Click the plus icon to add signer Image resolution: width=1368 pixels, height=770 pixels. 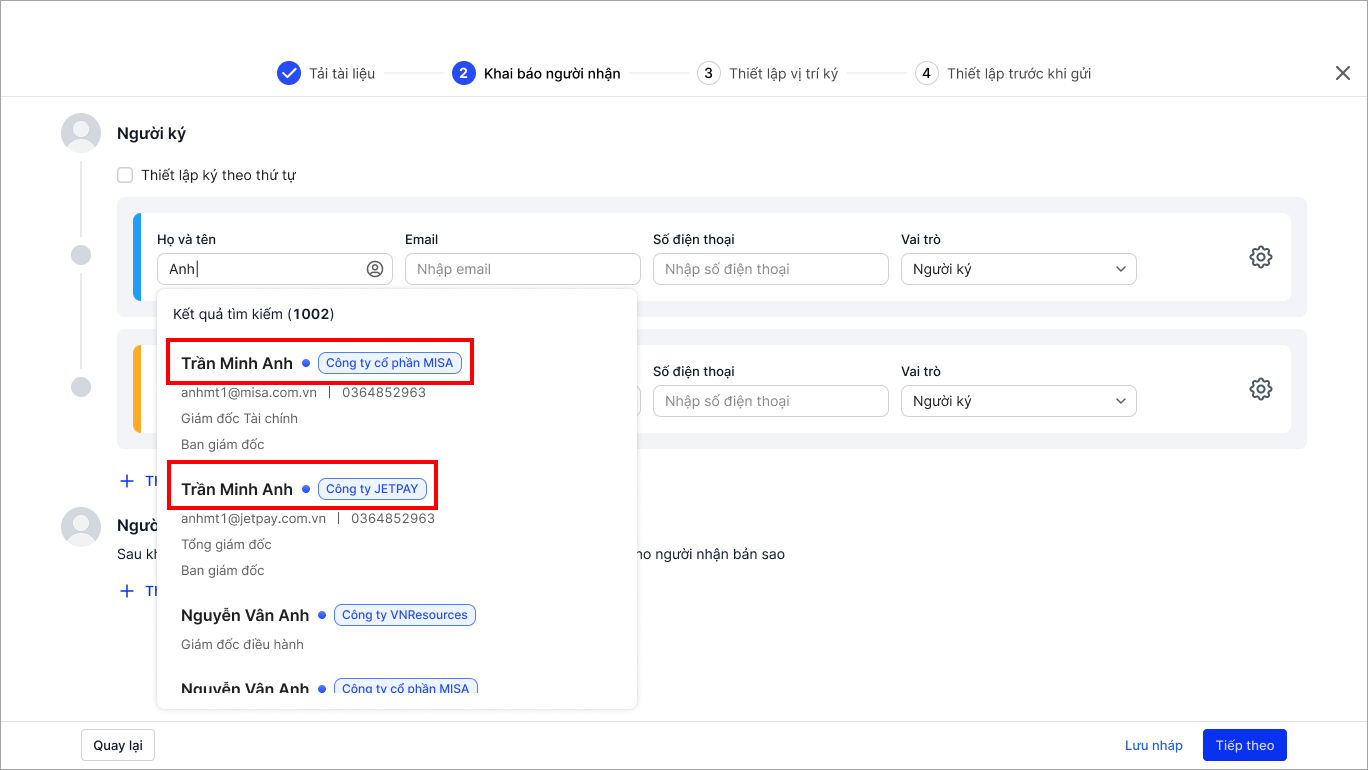click(x=127, y=481)
